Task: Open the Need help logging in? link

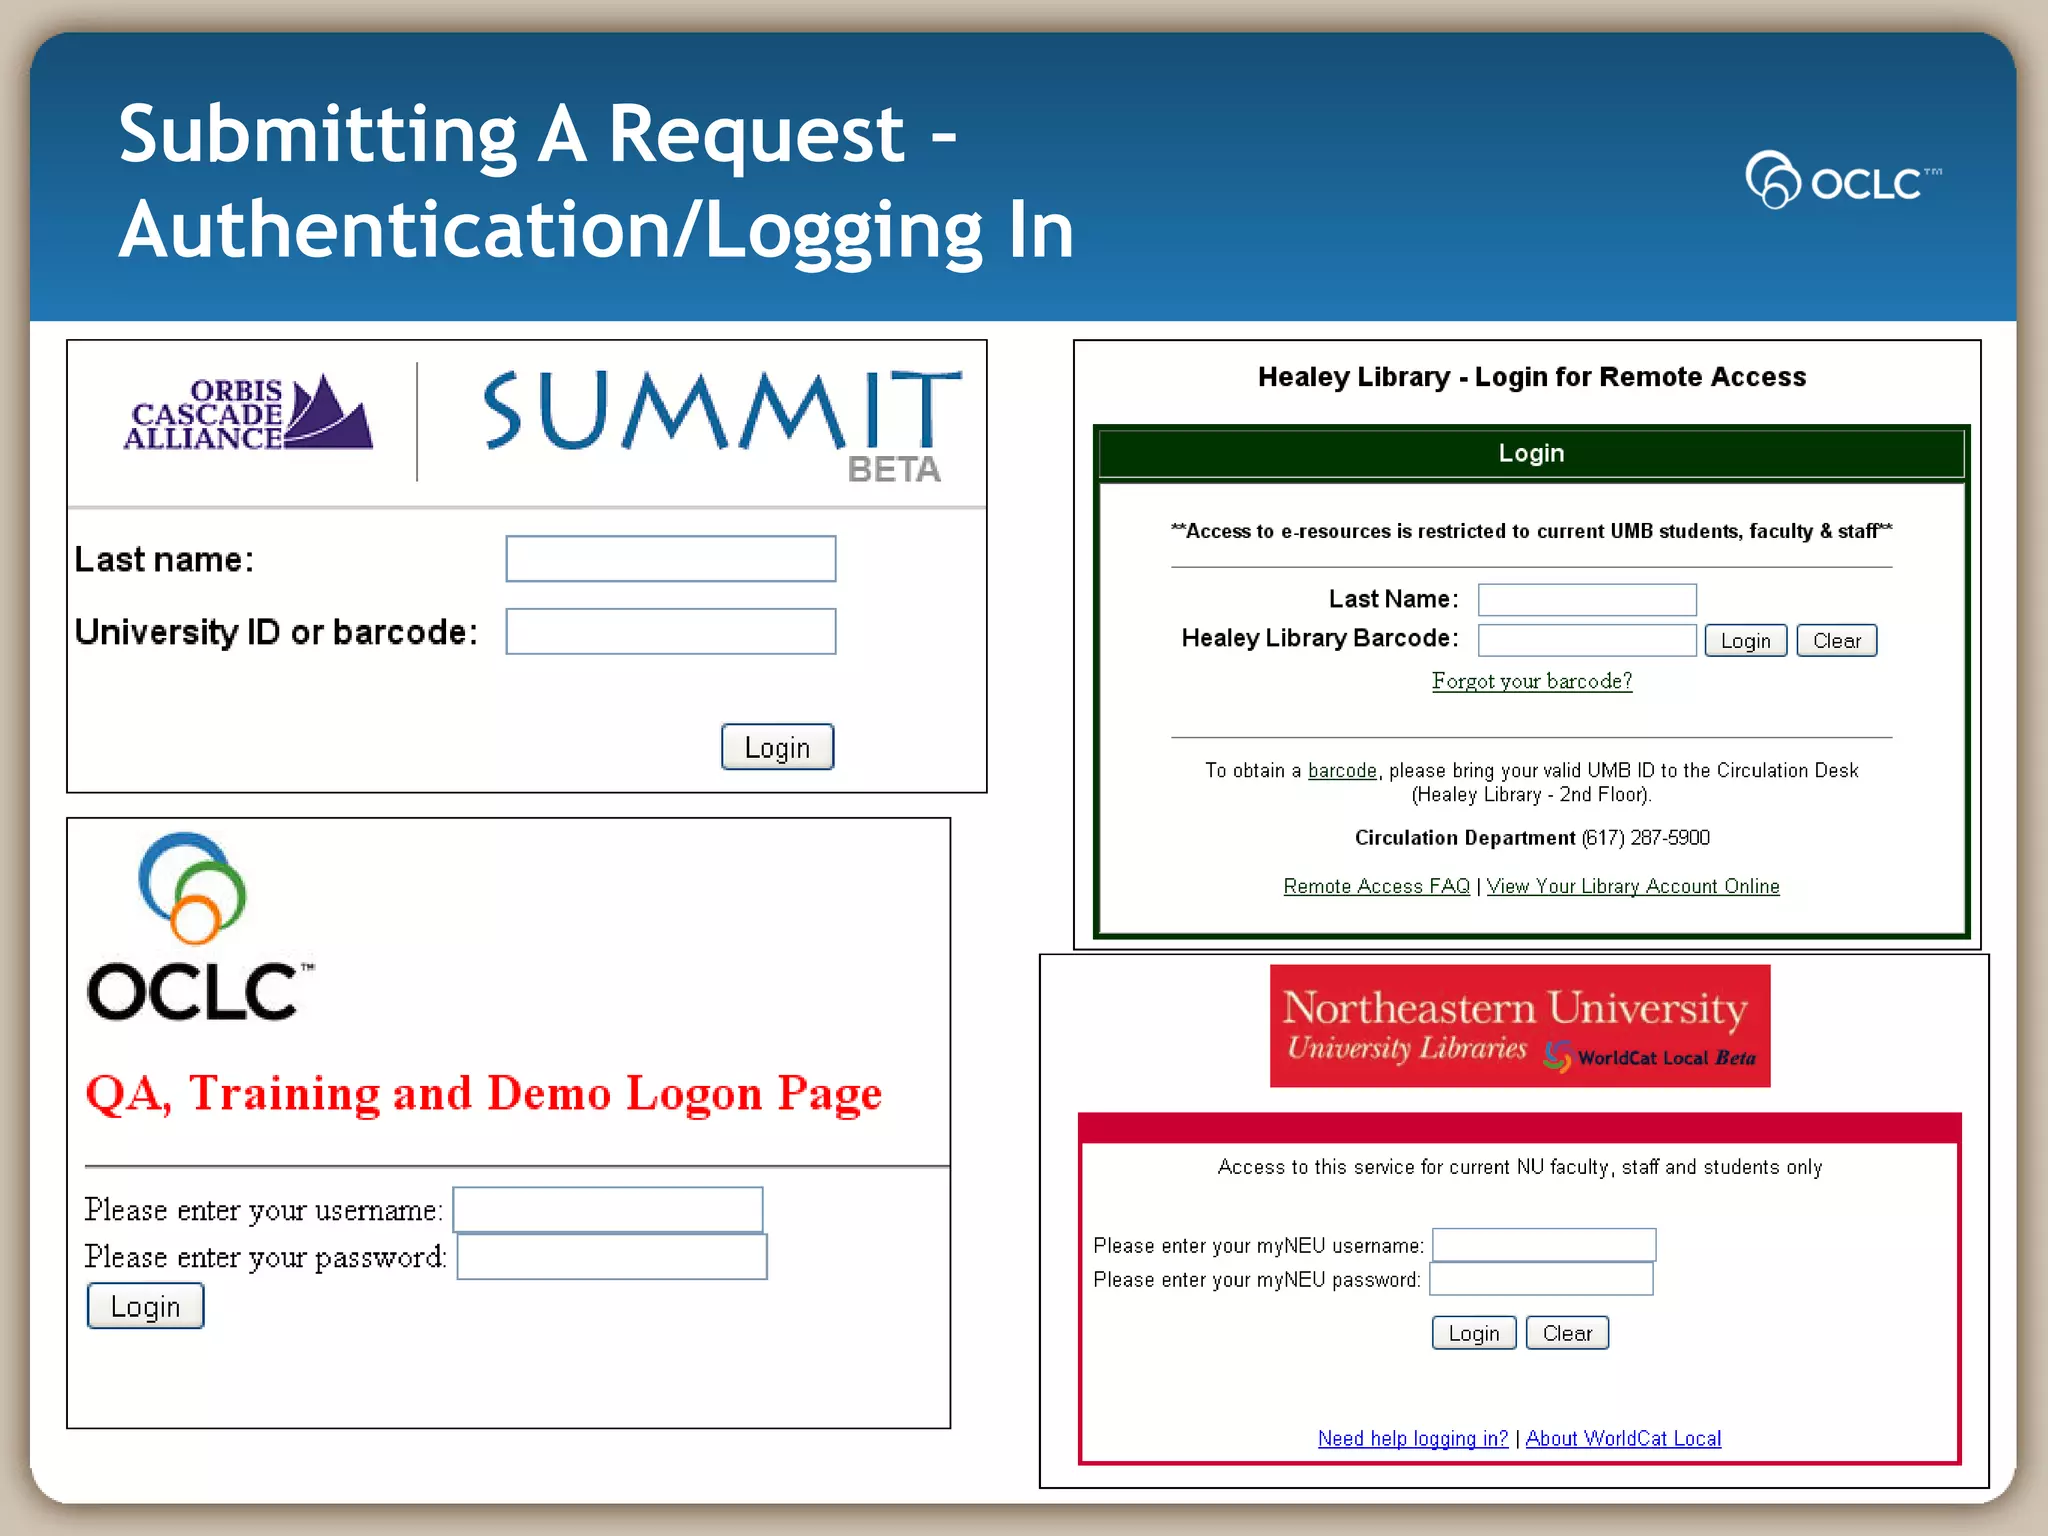Action: point(1413,1438)
